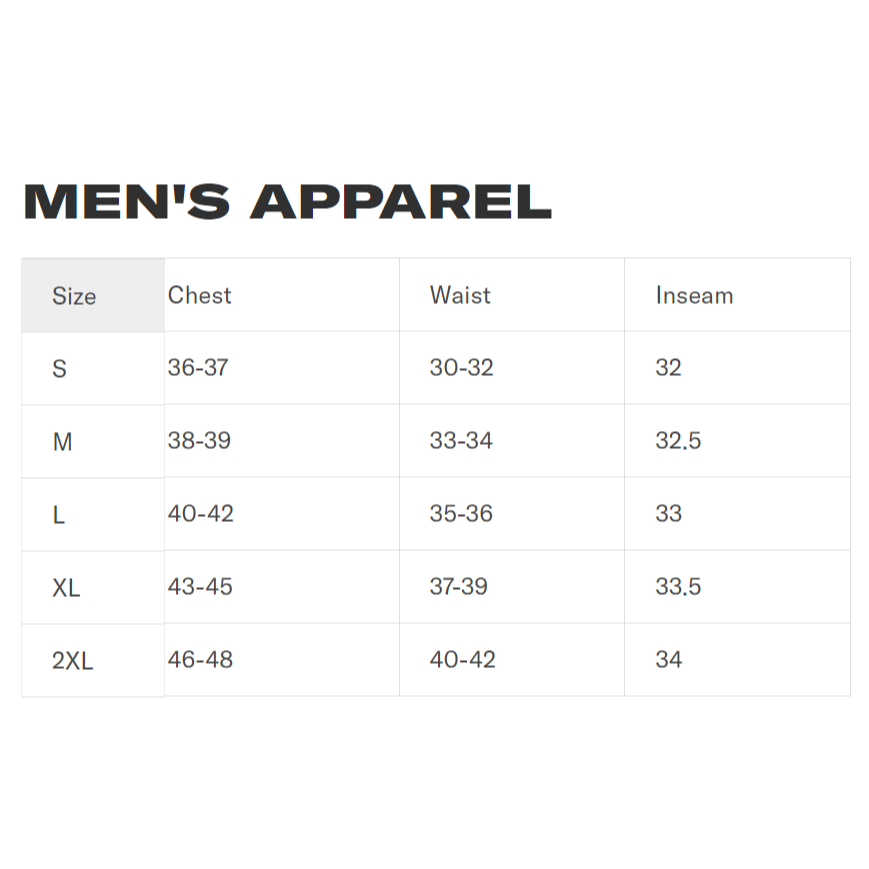Screen dimensions: 869x869
Task: Click the Chest column header
Action: pos(200,295)
